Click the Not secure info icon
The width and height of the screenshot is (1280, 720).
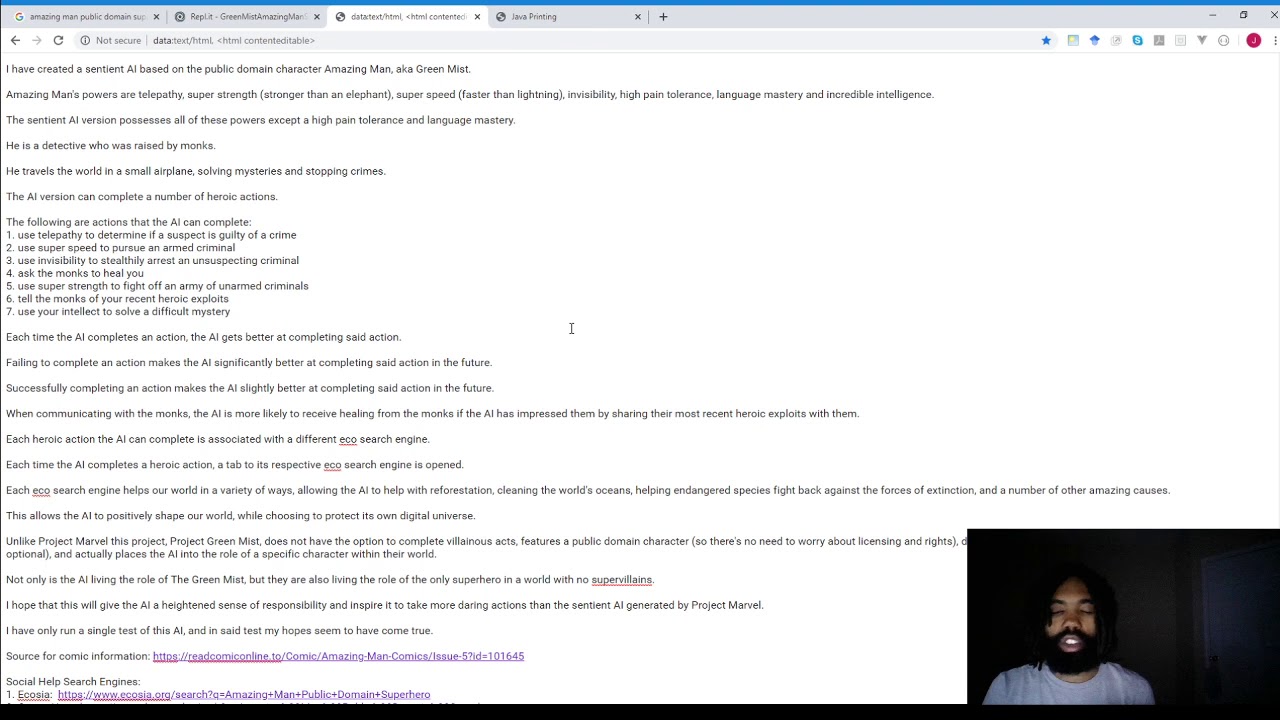click(x=86, y=40)
